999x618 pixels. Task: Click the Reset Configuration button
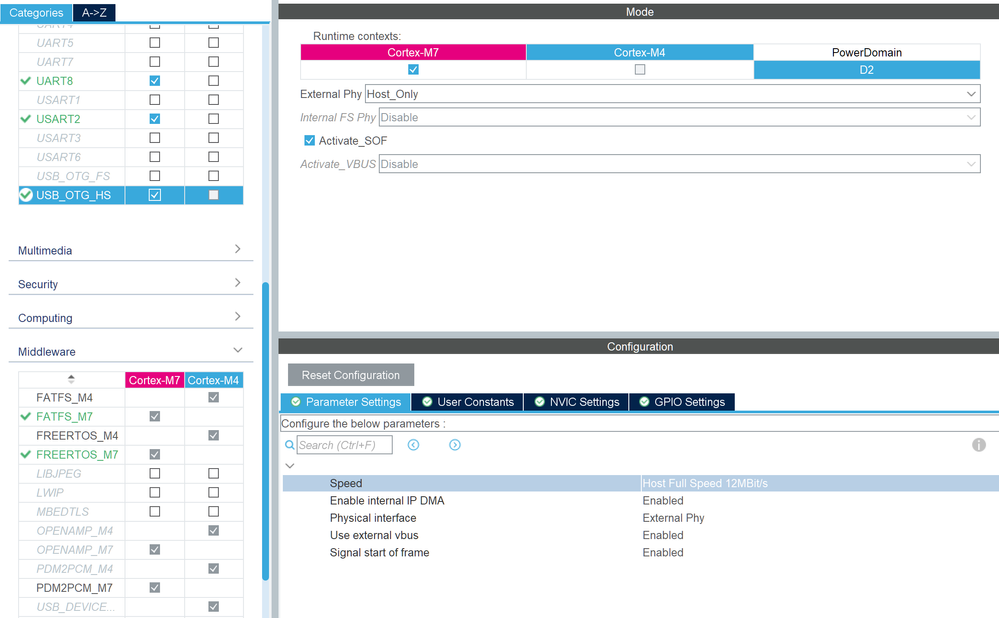click(351, 375)
